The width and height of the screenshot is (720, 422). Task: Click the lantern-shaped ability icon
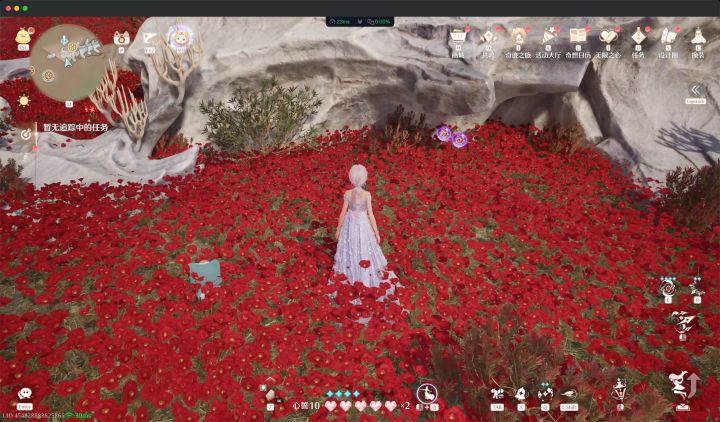(620, 390)
